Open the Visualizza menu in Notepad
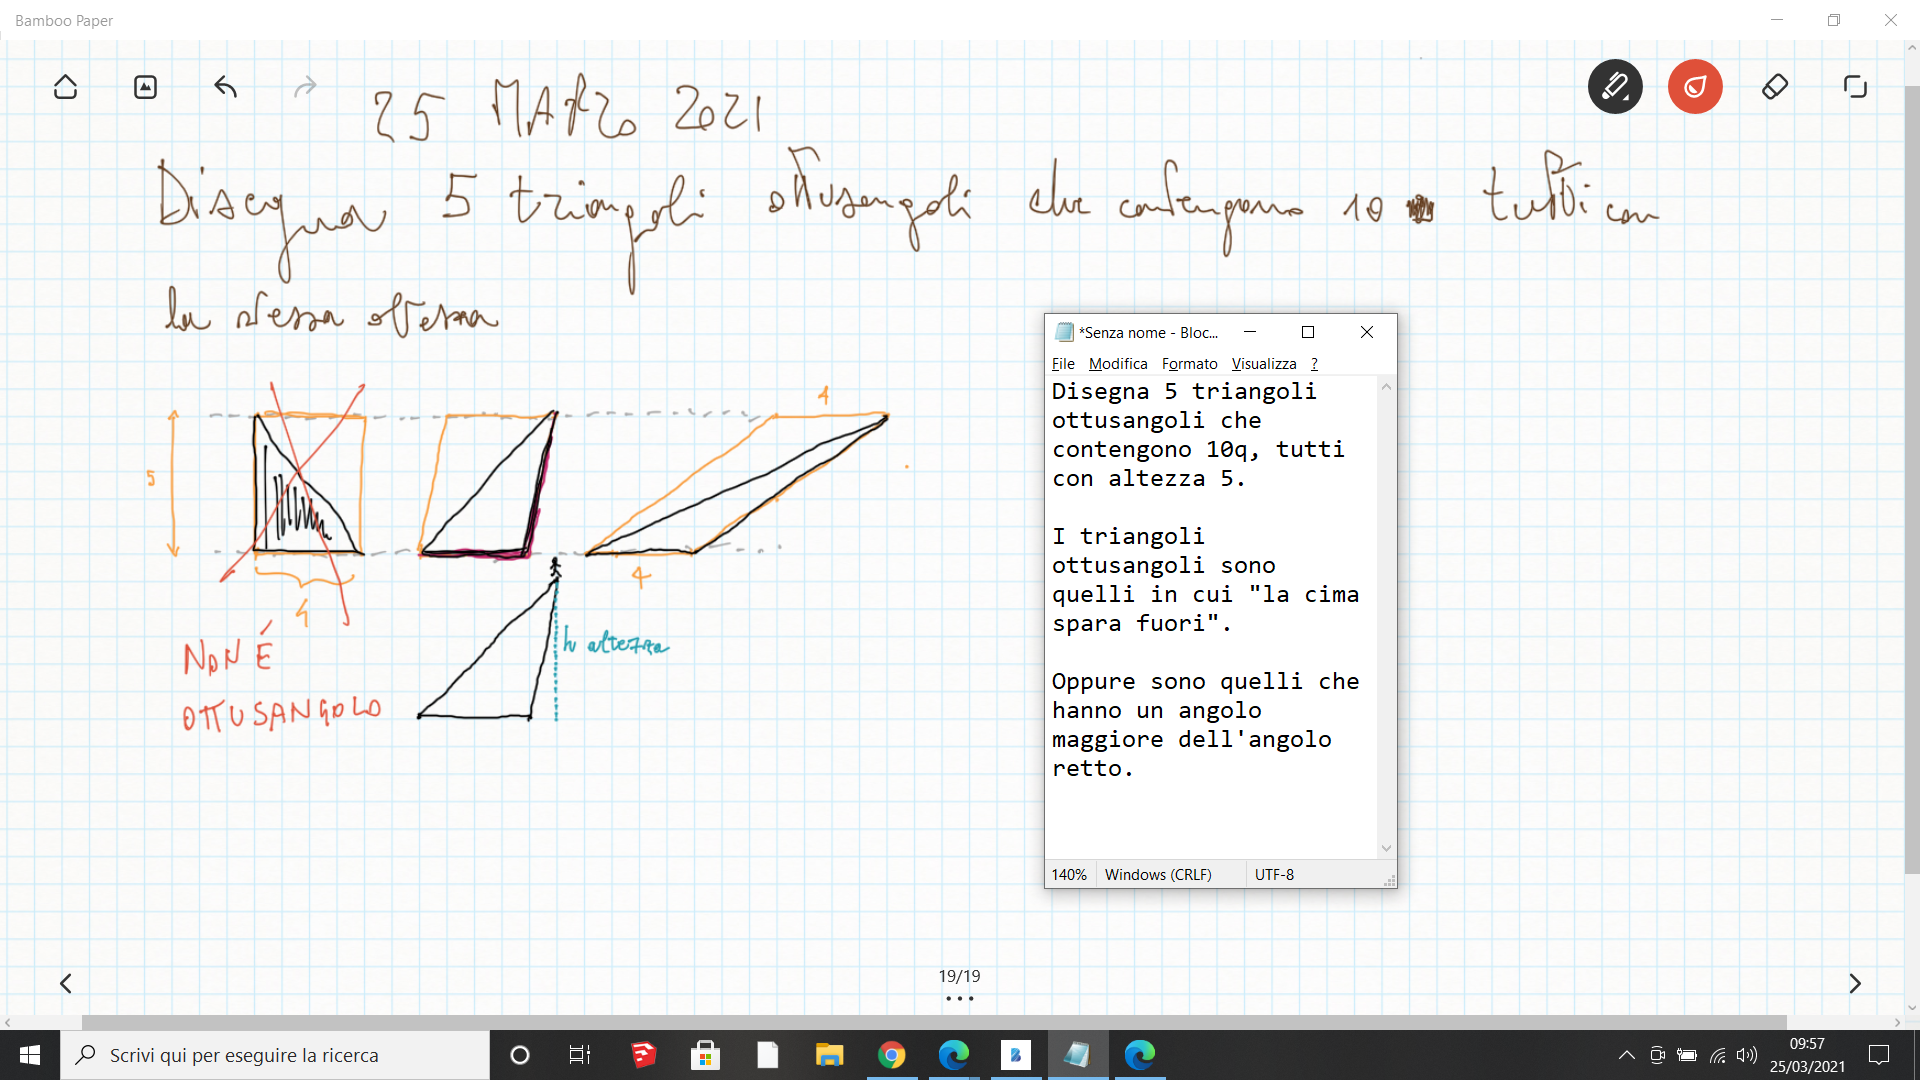 (x=1264, y=364)
